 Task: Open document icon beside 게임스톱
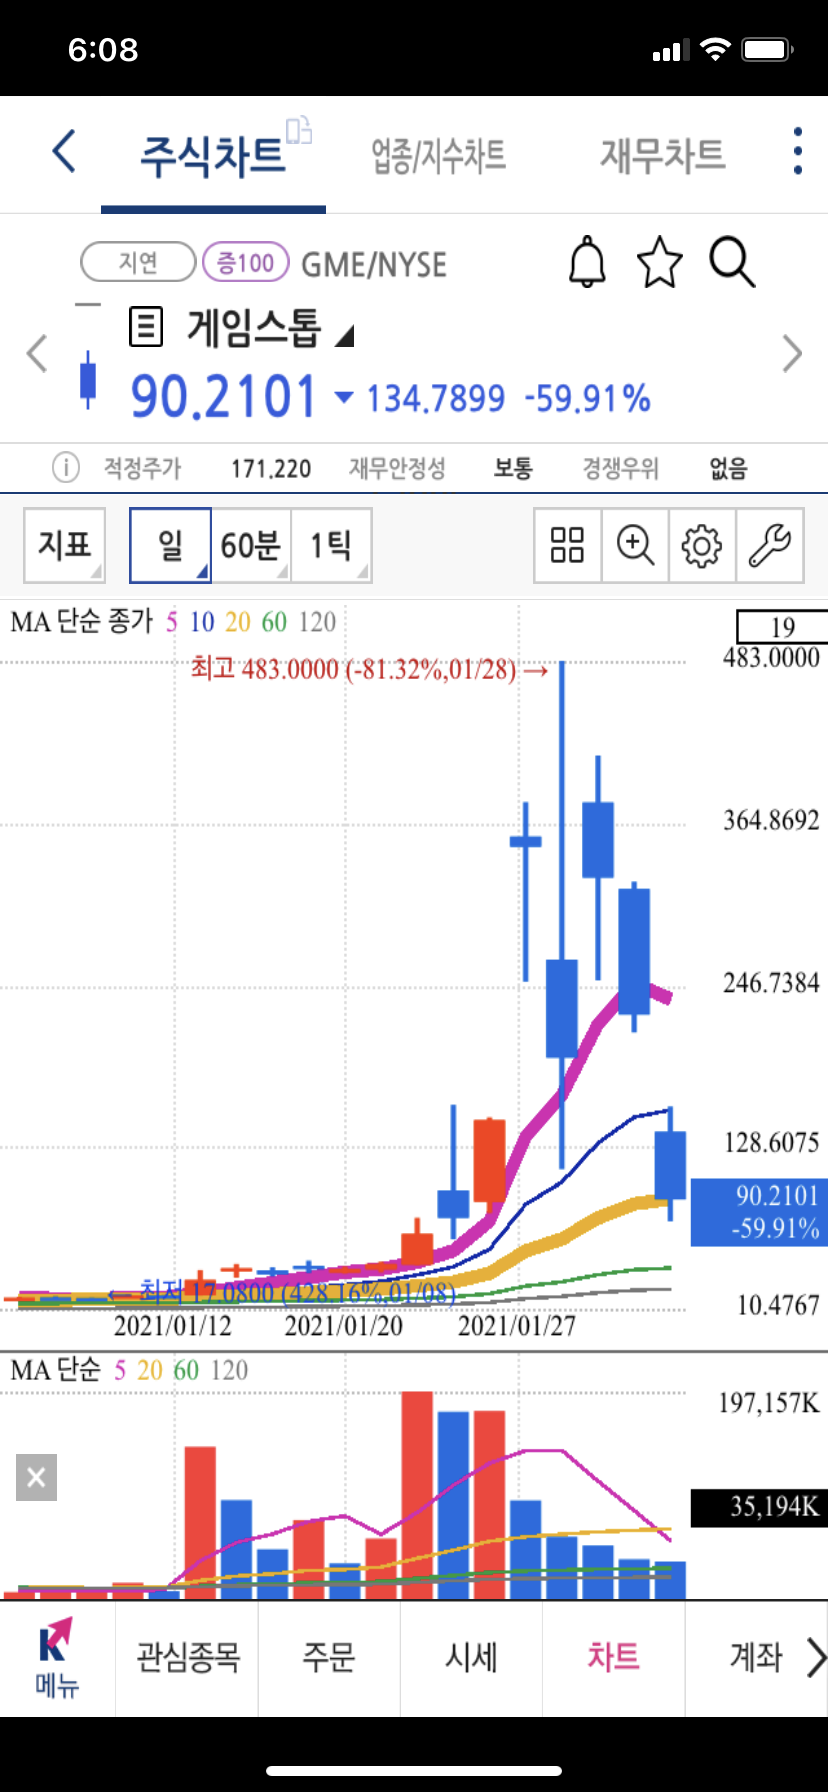click(146, 327)
